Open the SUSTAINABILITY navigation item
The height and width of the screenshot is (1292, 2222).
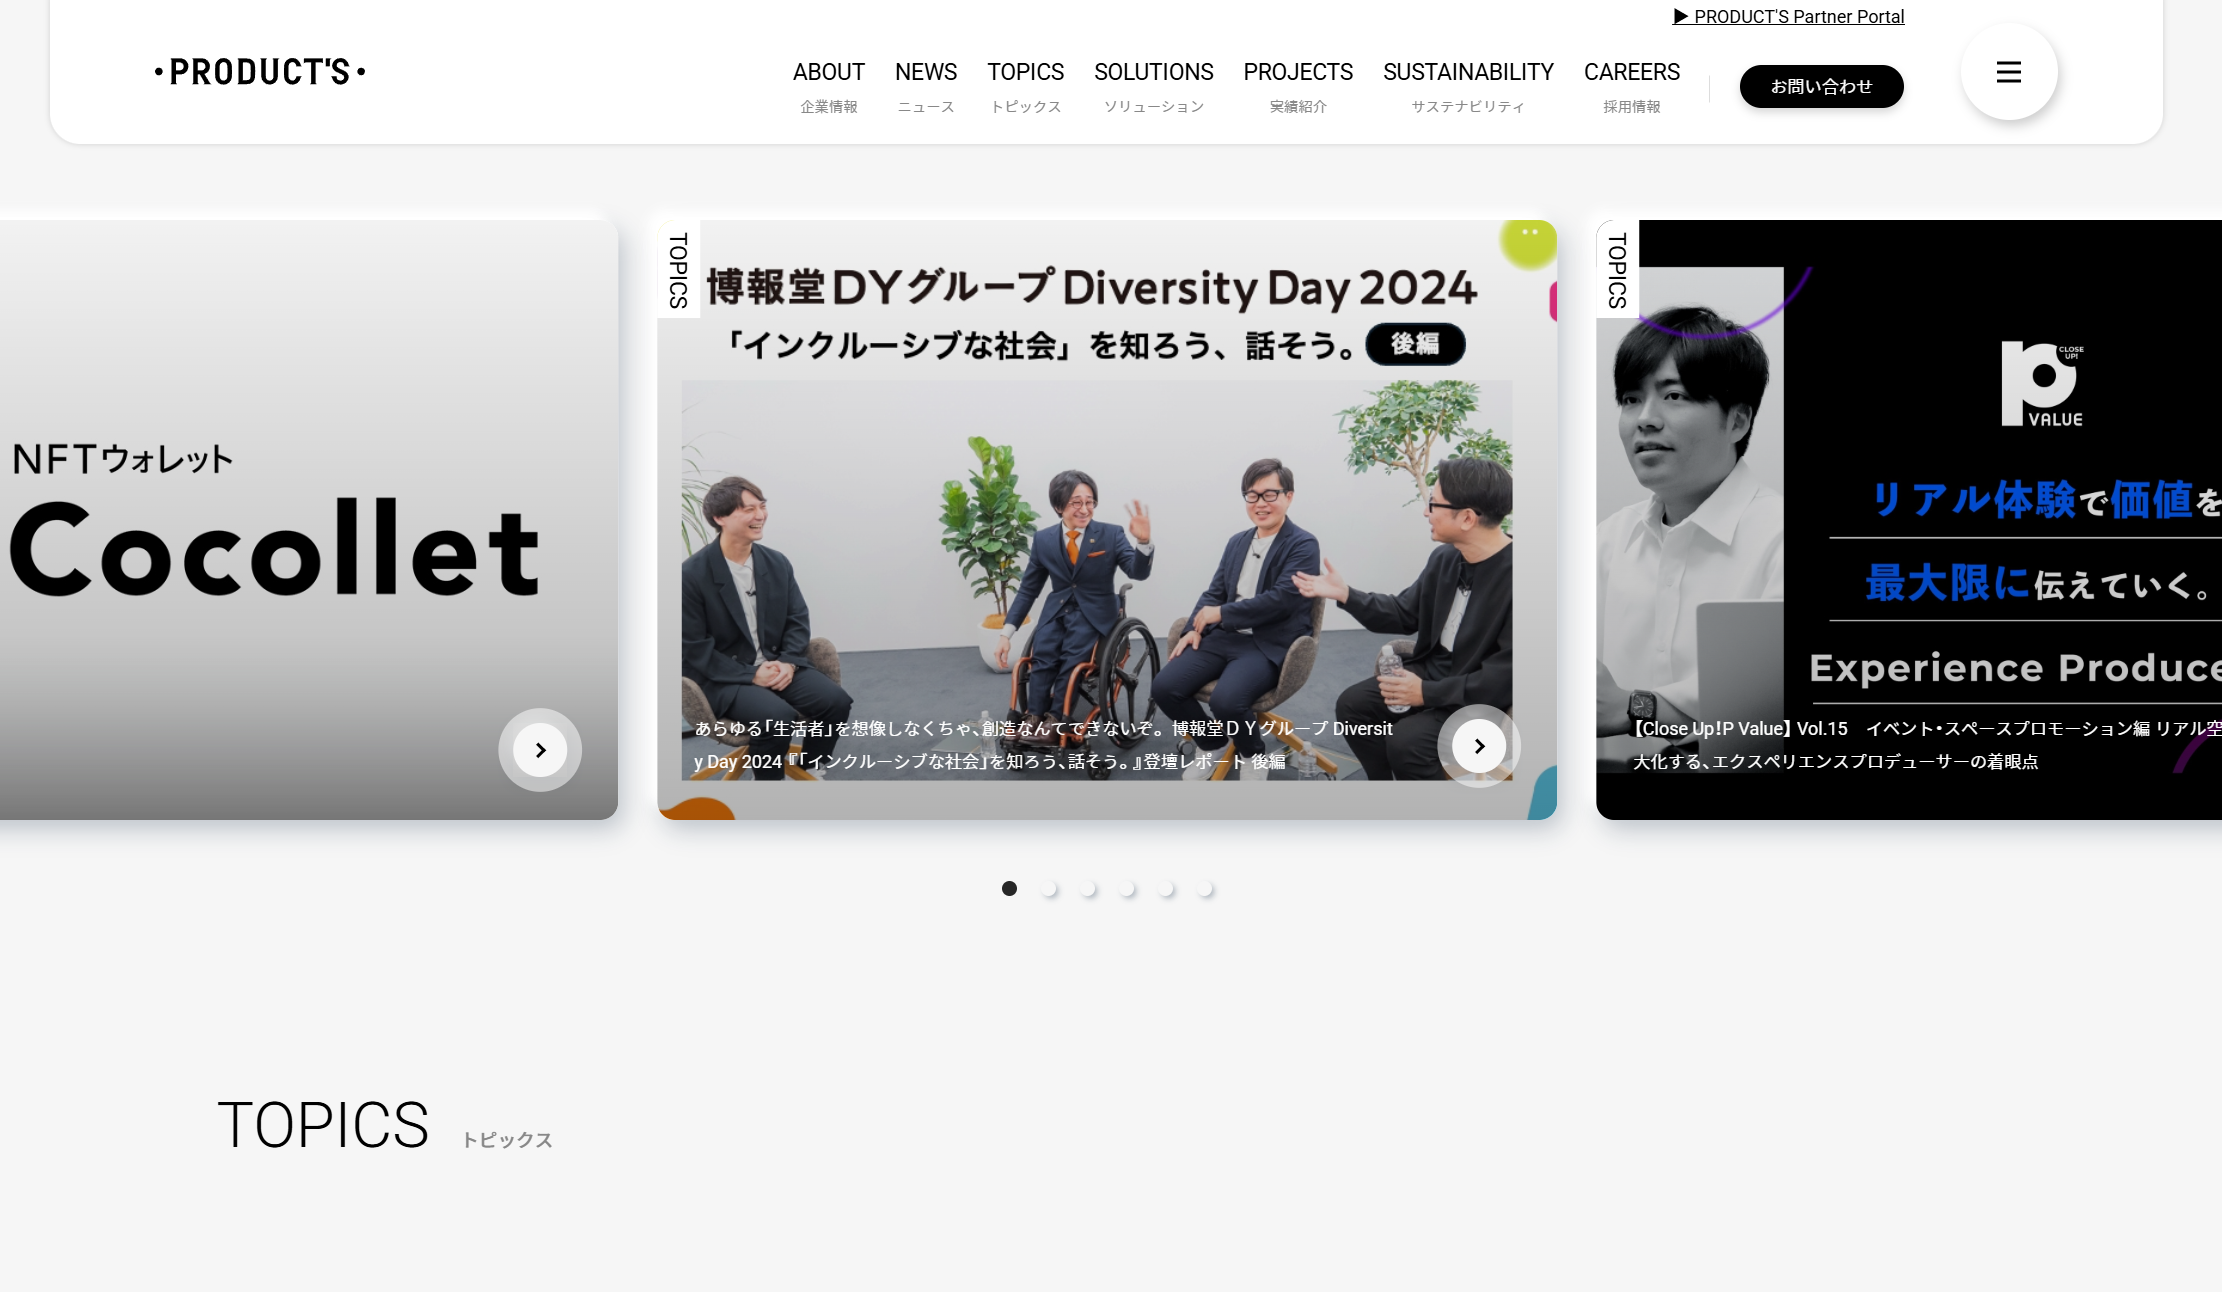click(x=1468, y=86)
